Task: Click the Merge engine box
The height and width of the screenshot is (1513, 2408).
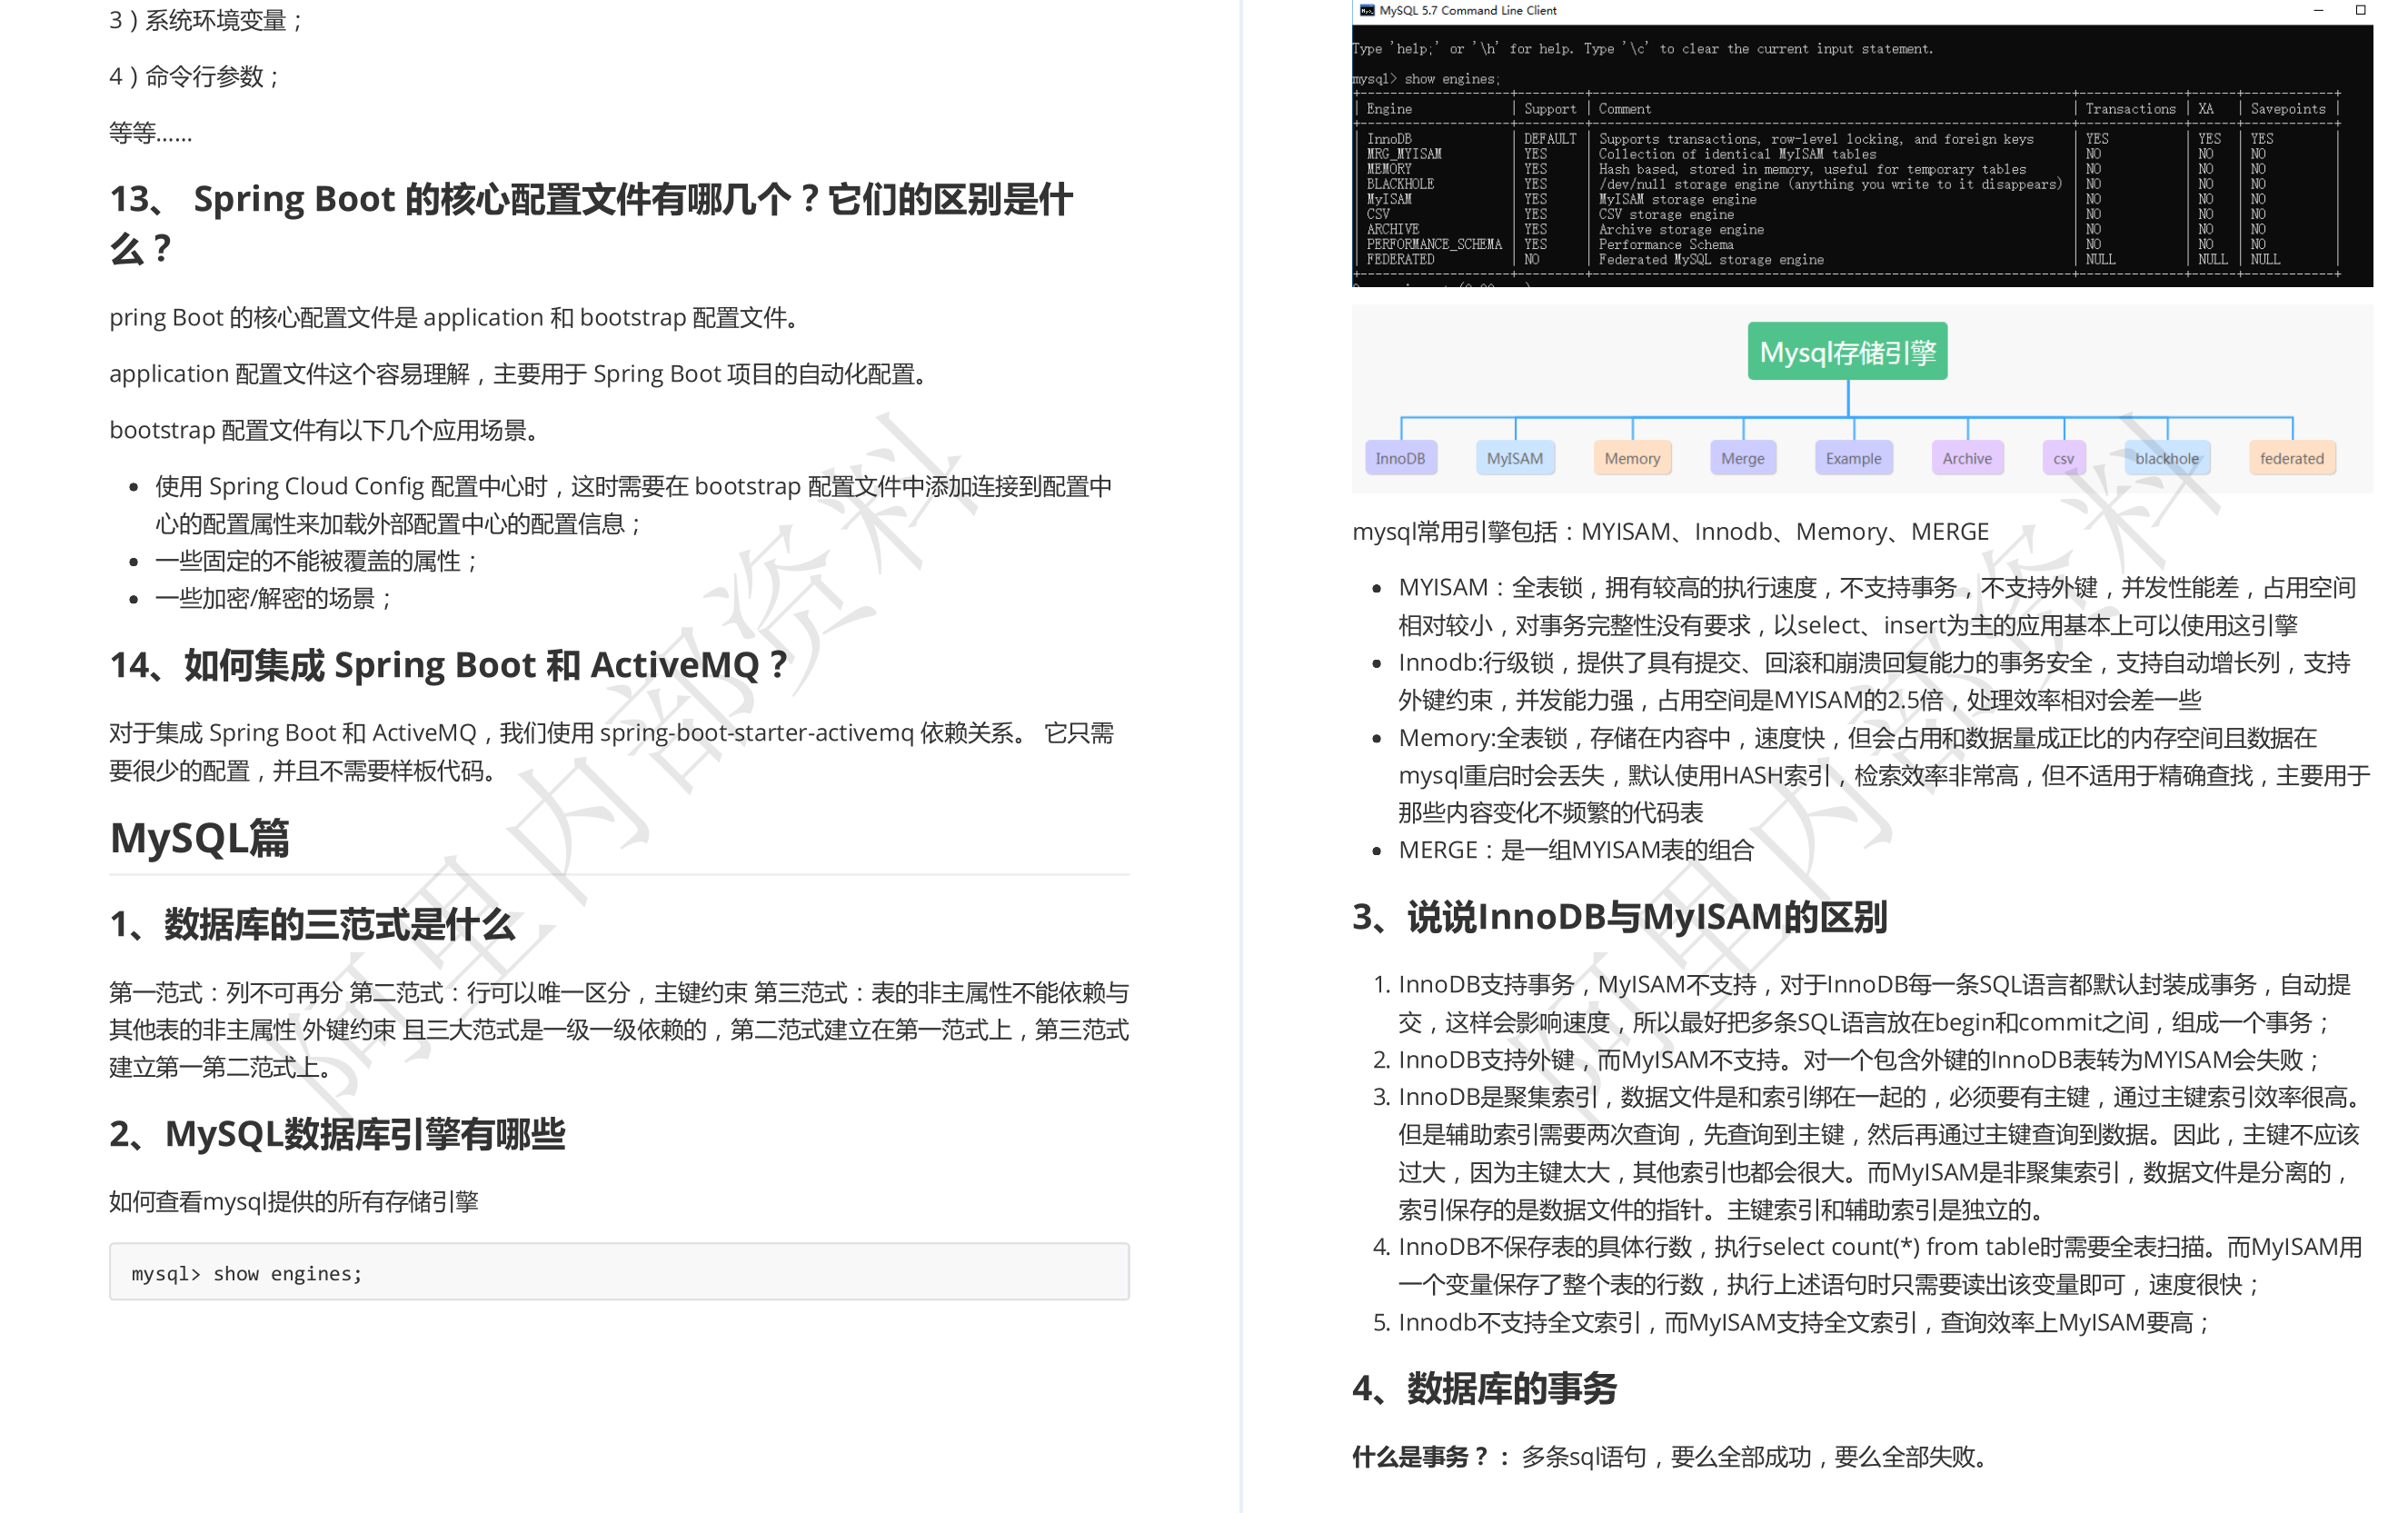Action: point(1742,458)
